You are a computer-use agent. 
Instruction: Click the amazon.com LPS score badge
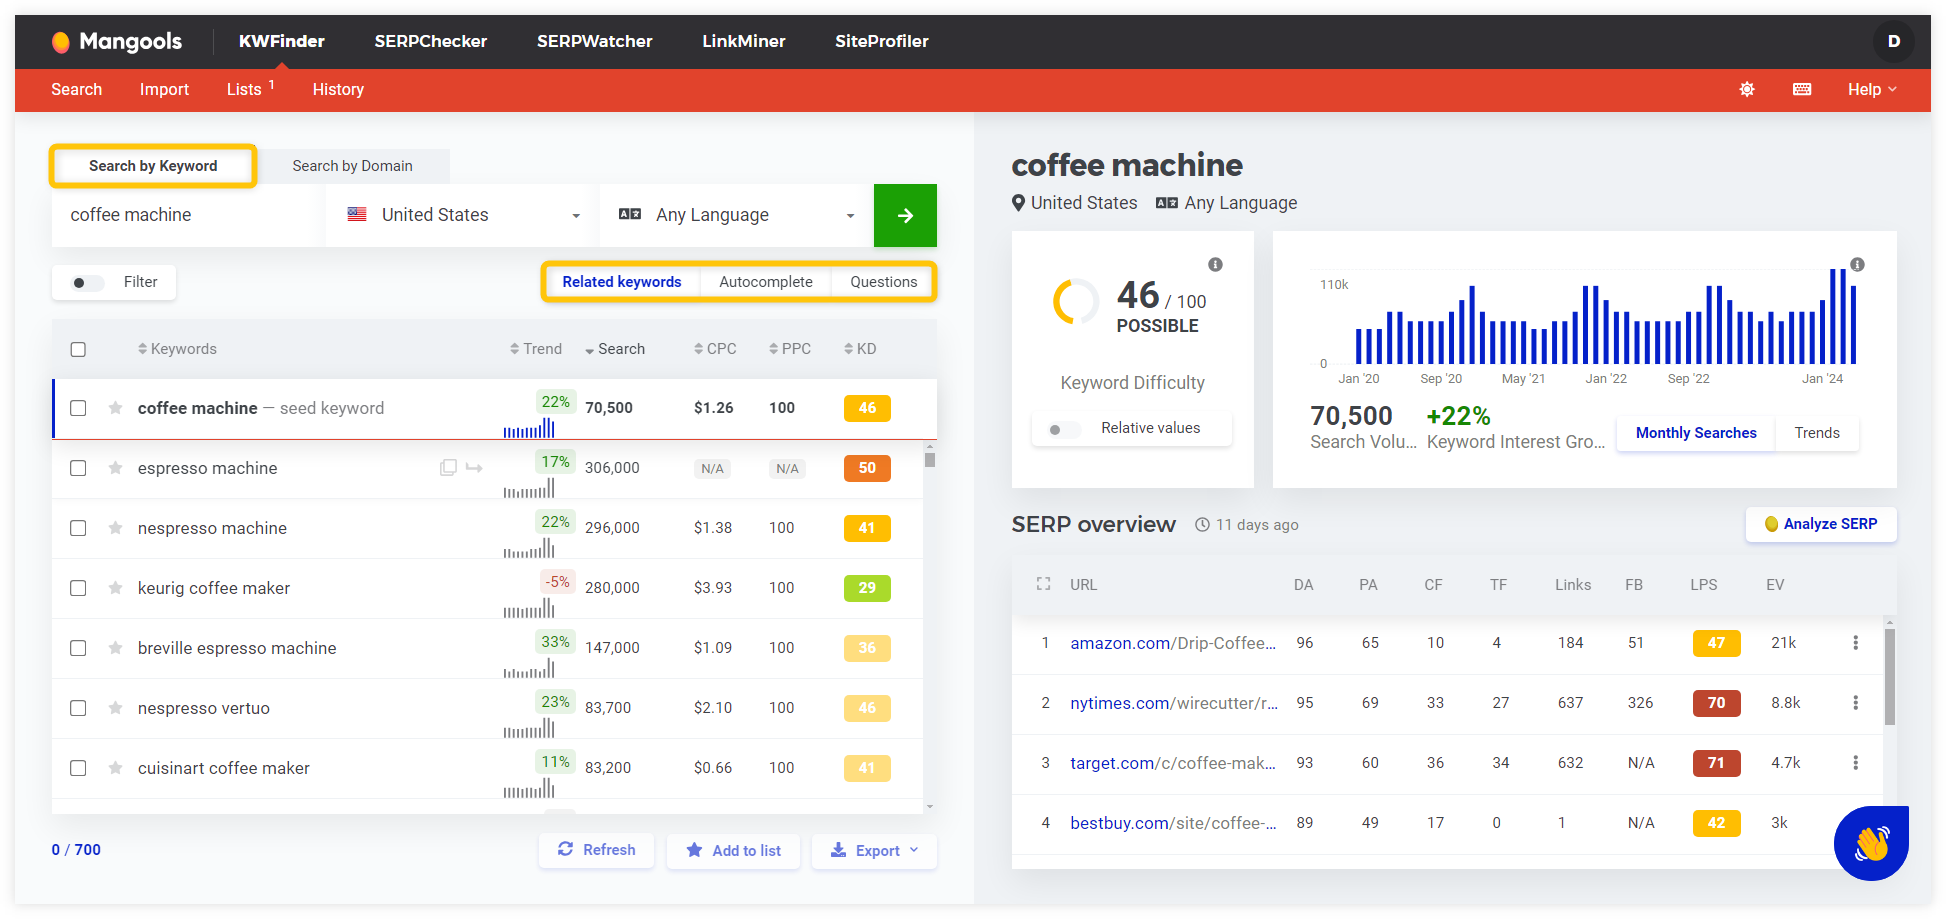pyautogui.click(x=1717, y=643)
